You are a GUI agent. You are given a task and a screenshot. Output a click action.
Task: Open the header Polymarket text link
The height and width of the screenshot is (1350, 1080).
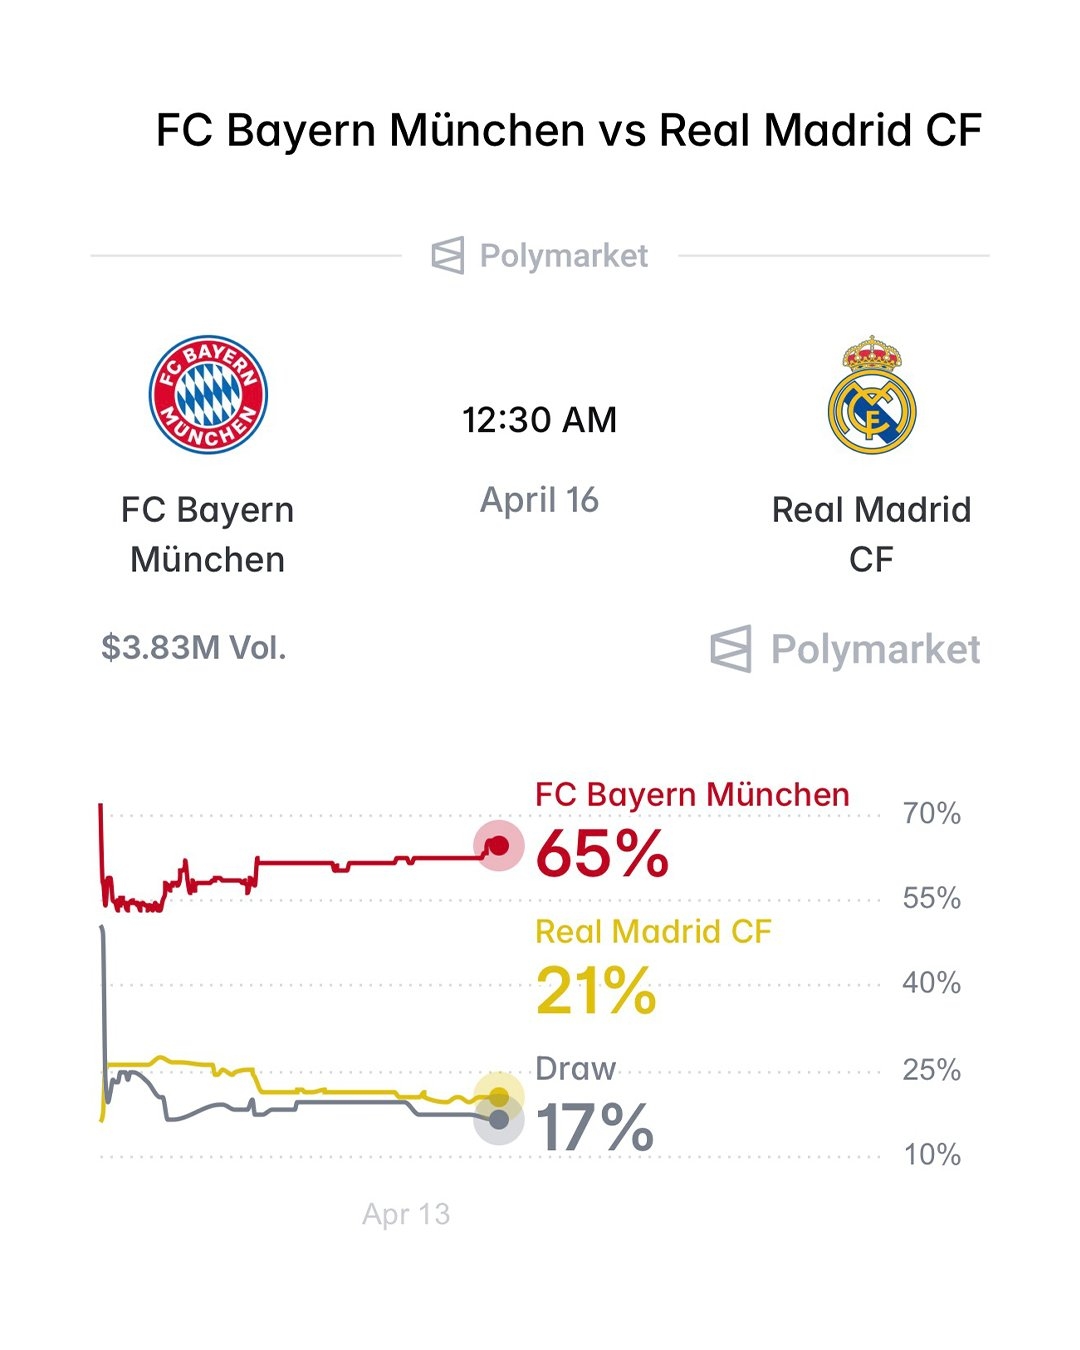[564, 256]
